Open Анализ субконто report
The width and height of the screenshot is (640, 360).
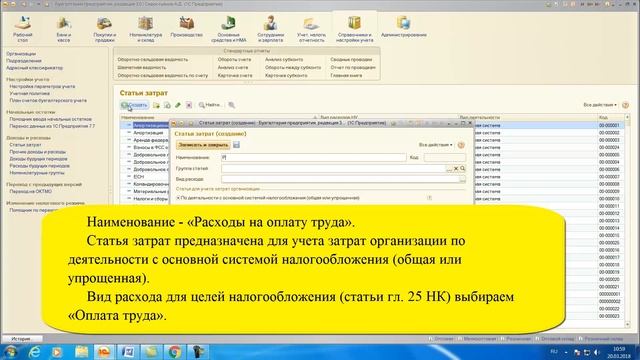pyautogui.click(x=284, y=60)
